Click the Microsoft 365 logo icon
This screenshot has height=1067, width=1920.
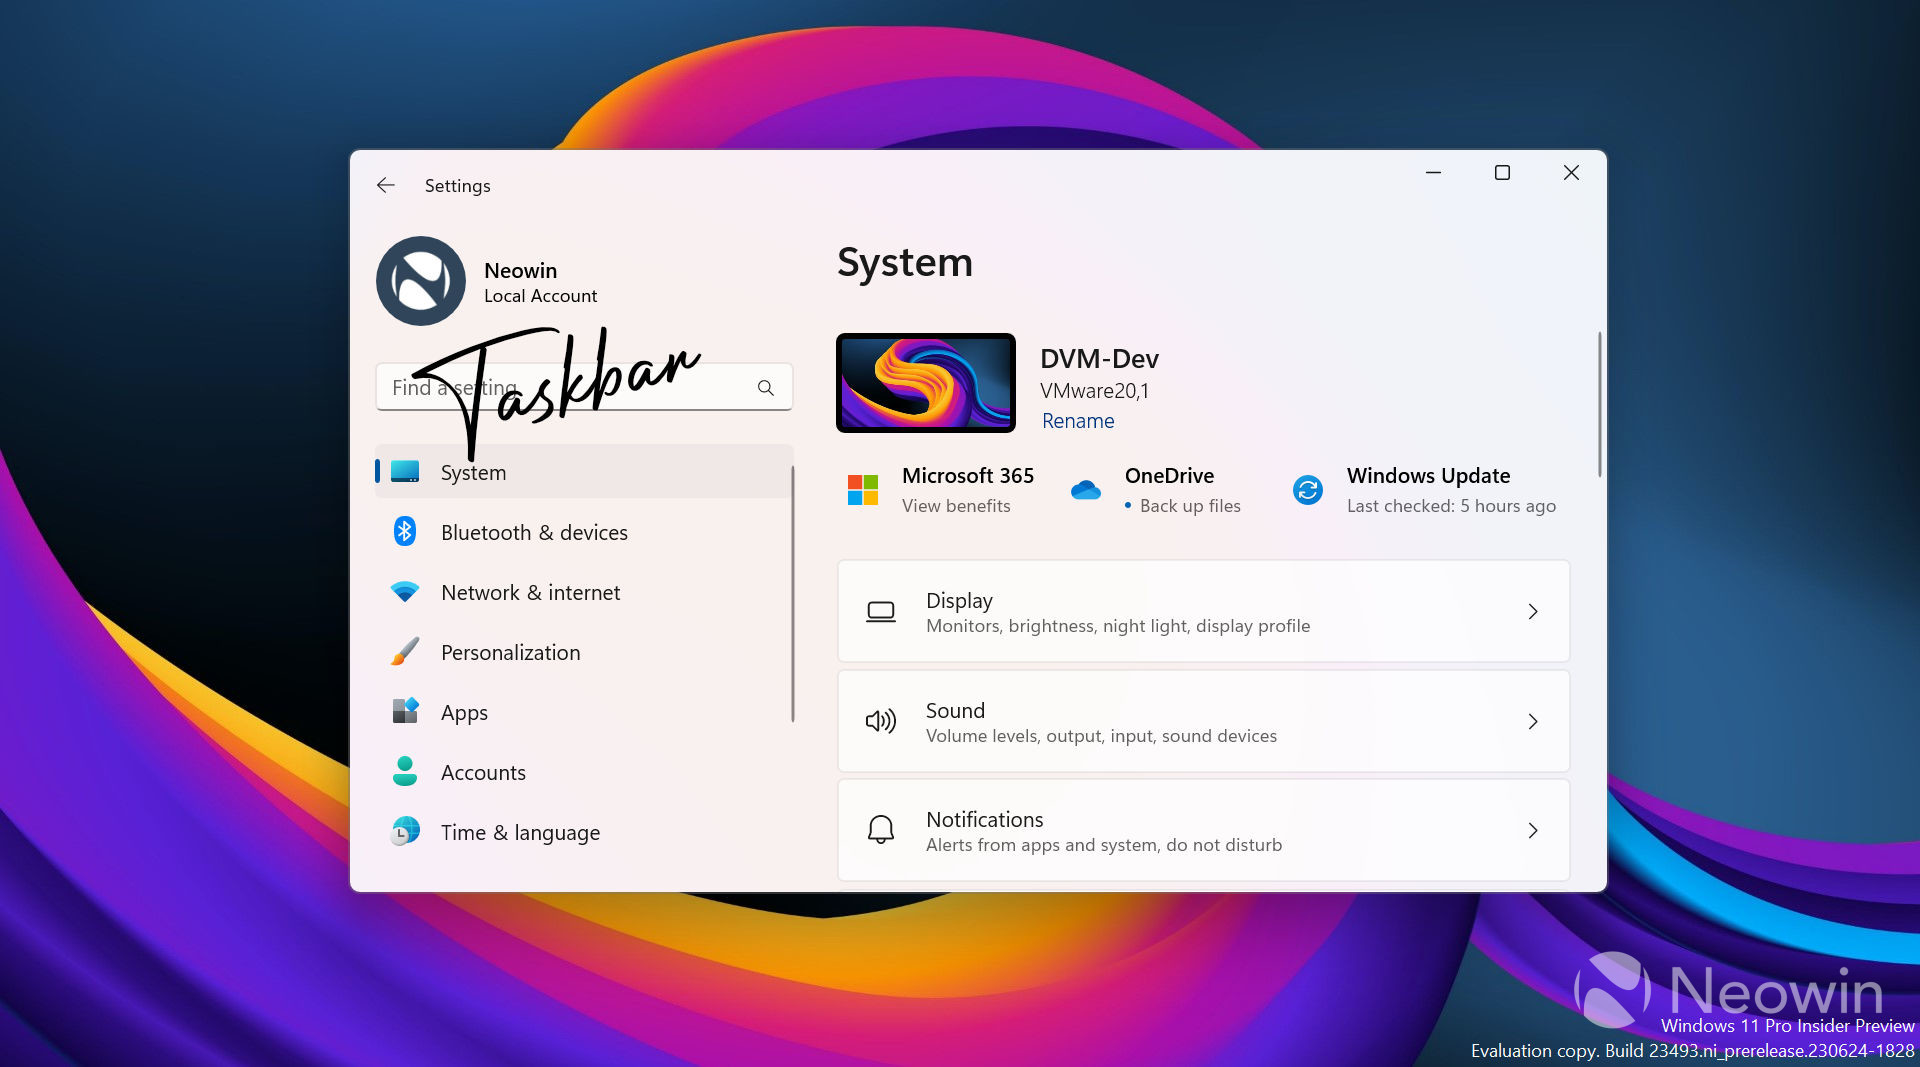coord(862,490)
